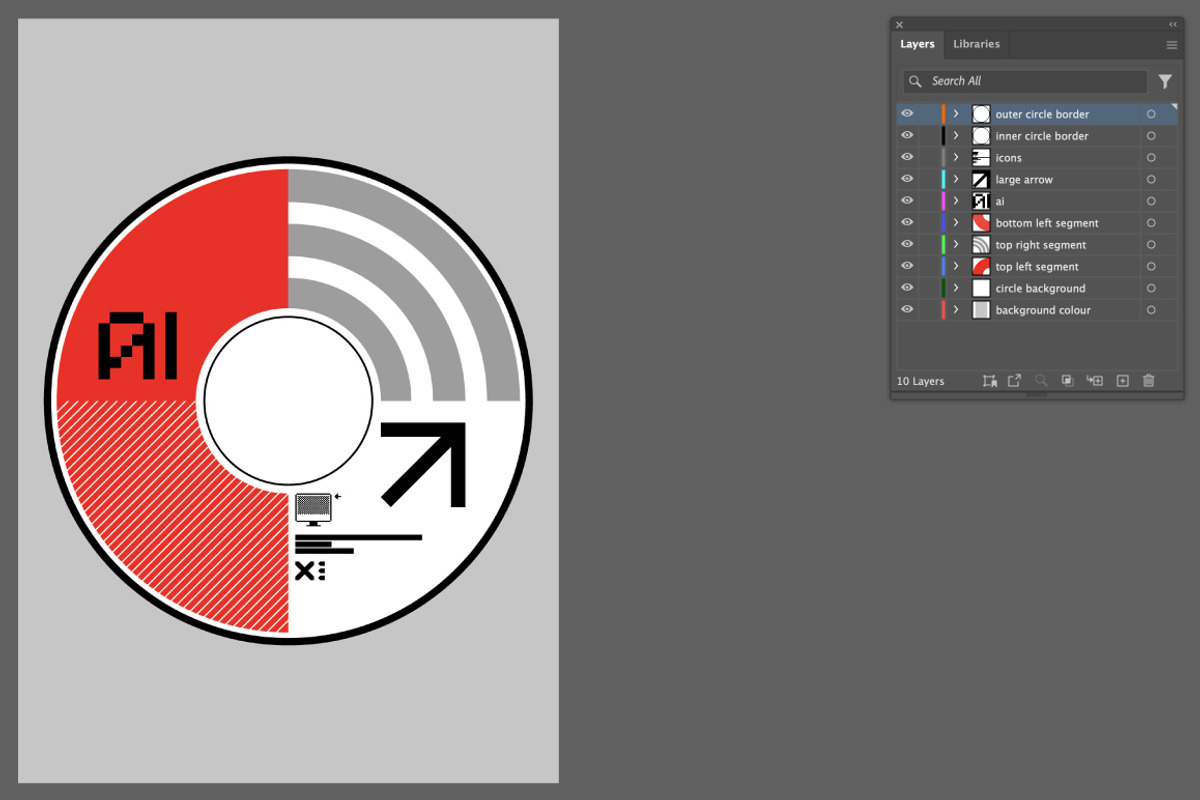Expand the inner circle border layer
This screenshot has height=800, width=1200.
coord(956,136)
